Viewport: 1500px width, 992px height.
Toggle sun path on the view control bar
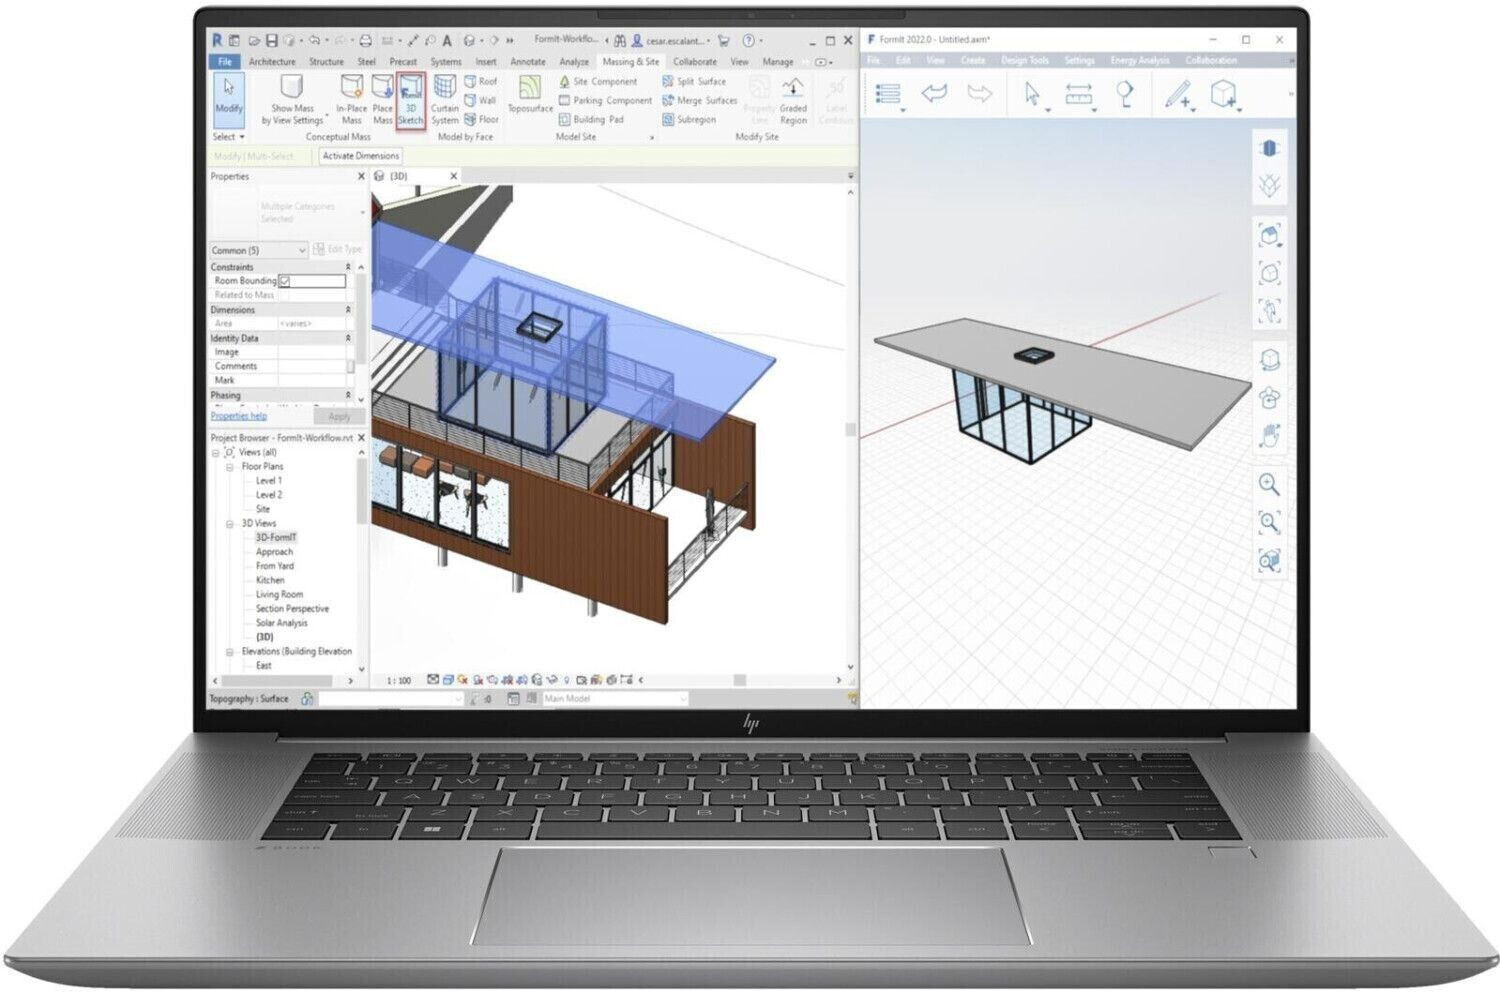click(461, 679)
